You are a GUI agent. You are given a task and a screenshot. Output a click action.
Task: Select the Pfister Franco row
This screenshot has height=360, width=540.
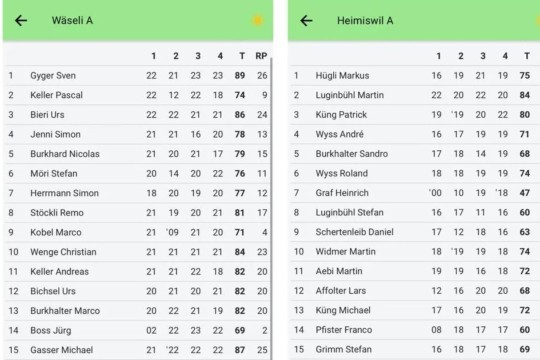pyautogui.click(x=414, y=330)
